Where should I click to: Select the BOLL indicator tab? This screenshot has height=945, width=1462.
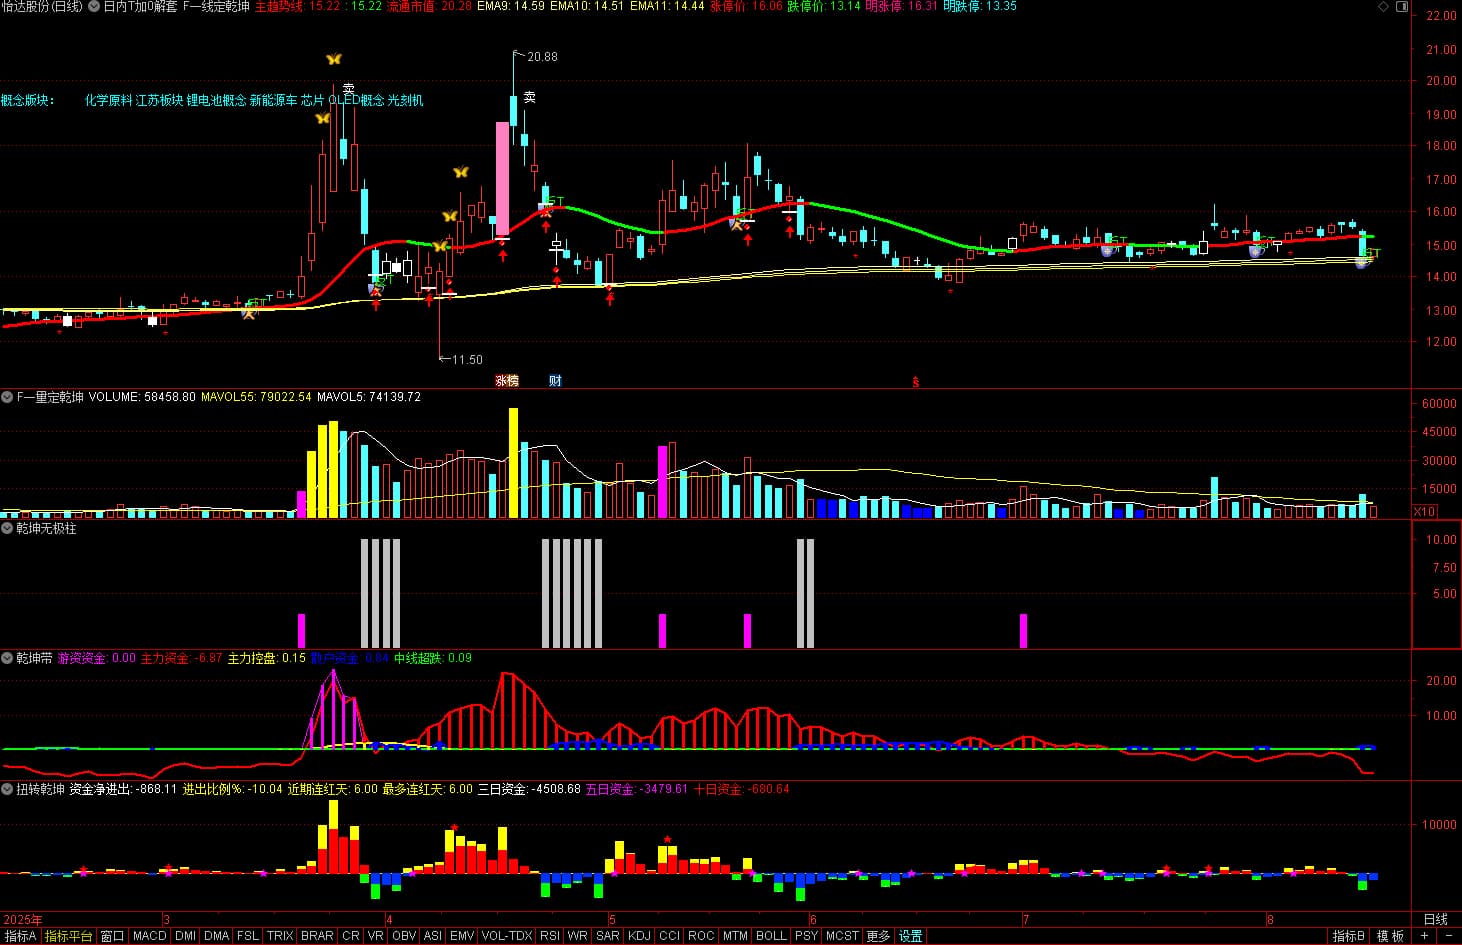coord(770,936)
